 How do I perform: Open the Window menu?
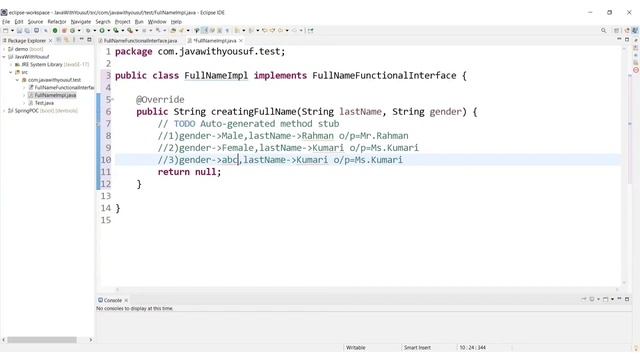click(x=157, y=22)
